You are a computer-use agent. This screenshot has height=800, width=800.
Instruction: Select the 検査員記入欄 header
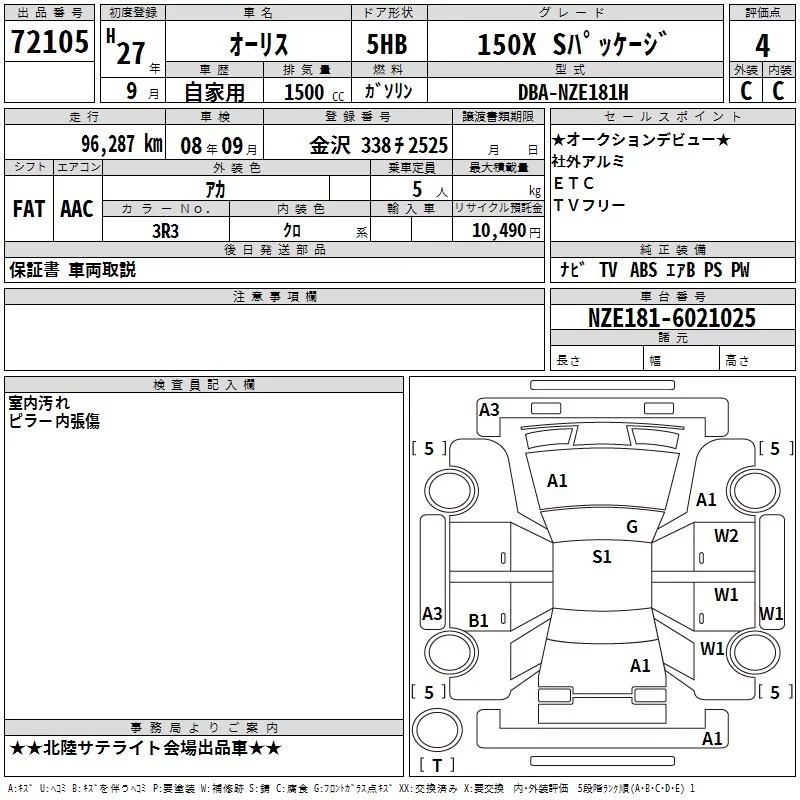point(204,385)
